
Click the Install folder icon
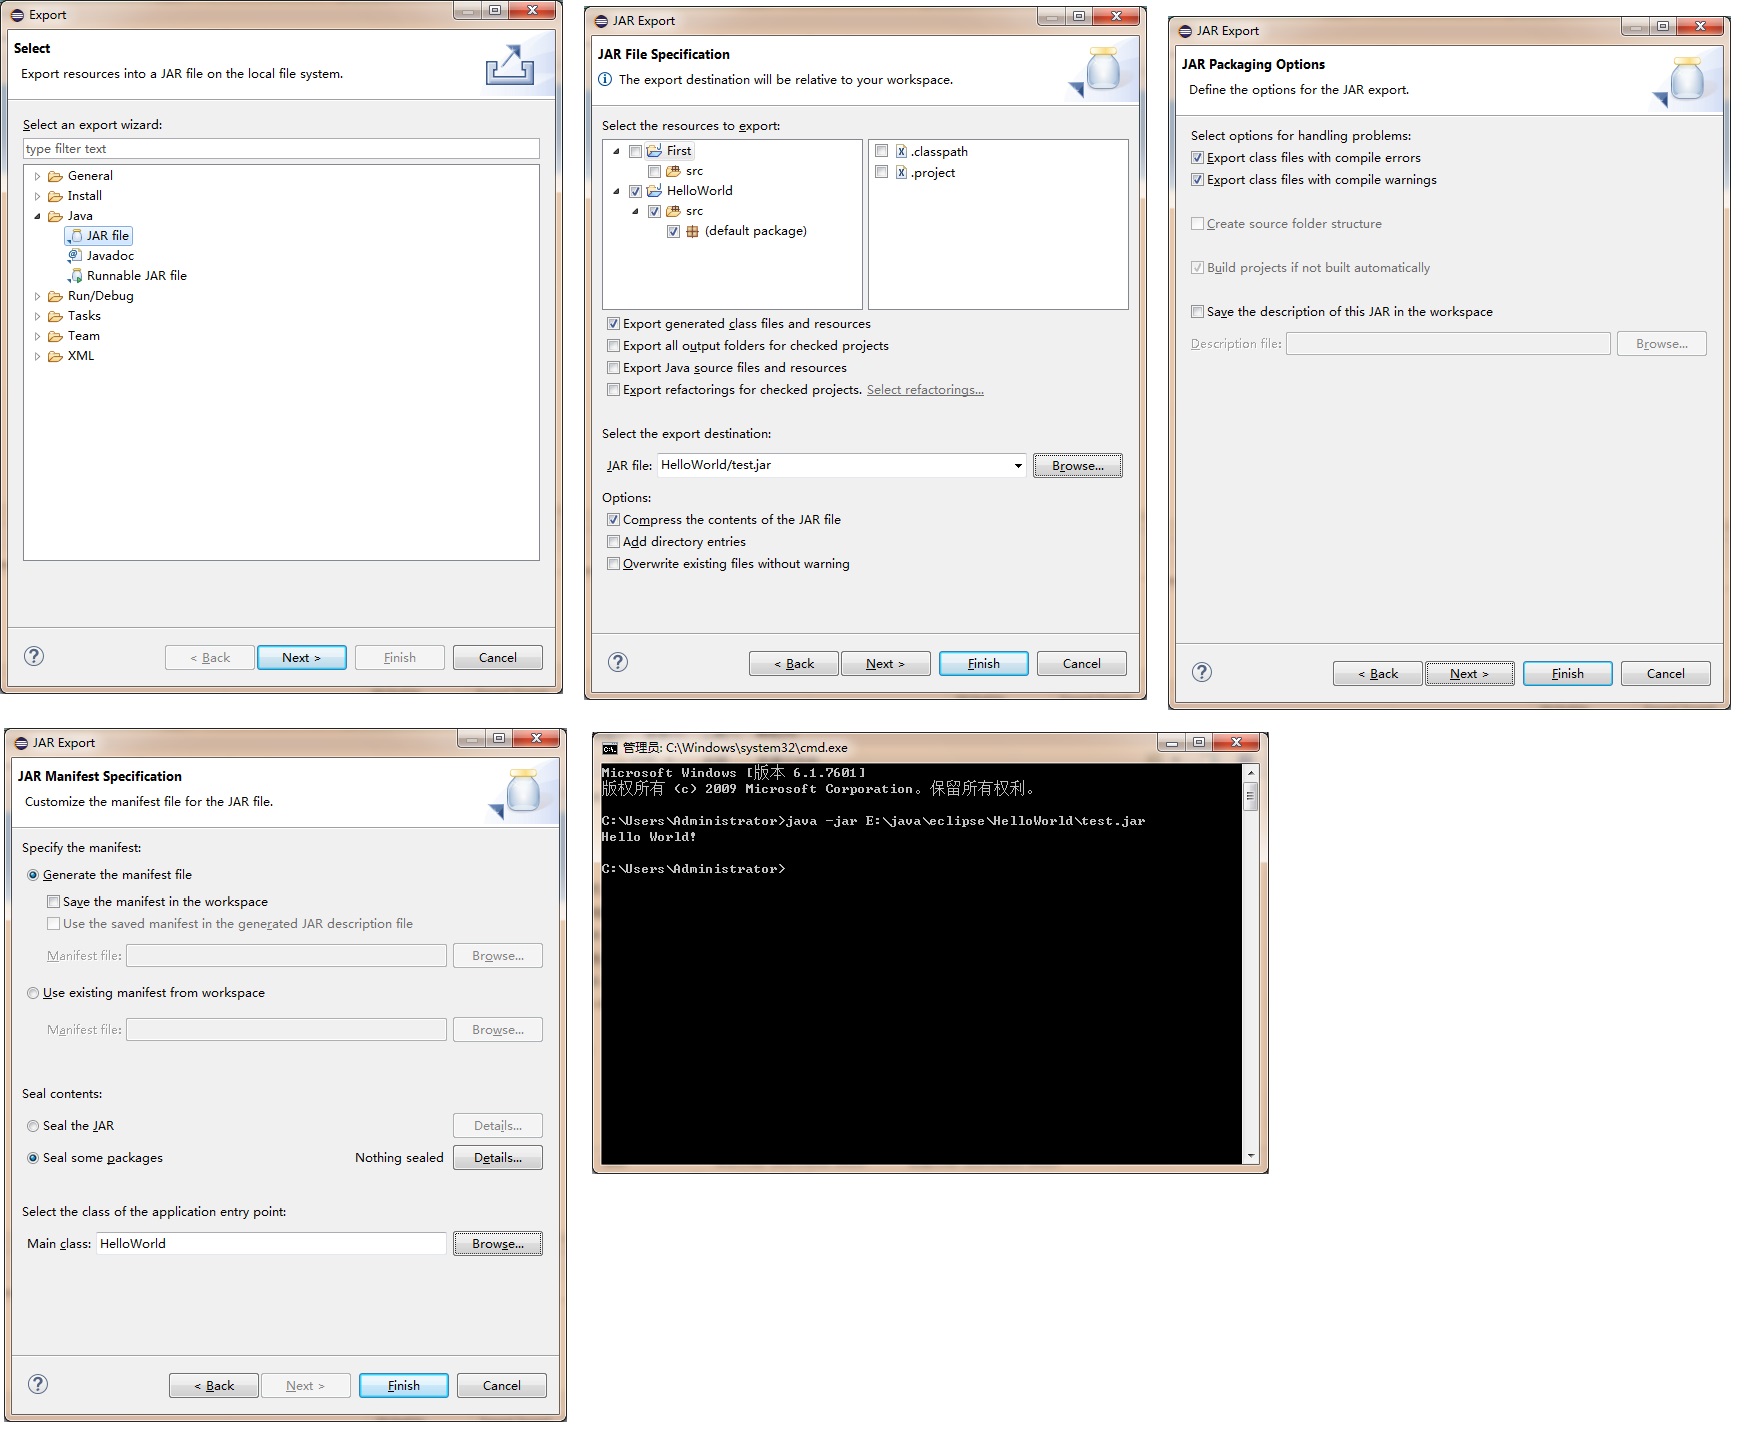coord(56,196)
